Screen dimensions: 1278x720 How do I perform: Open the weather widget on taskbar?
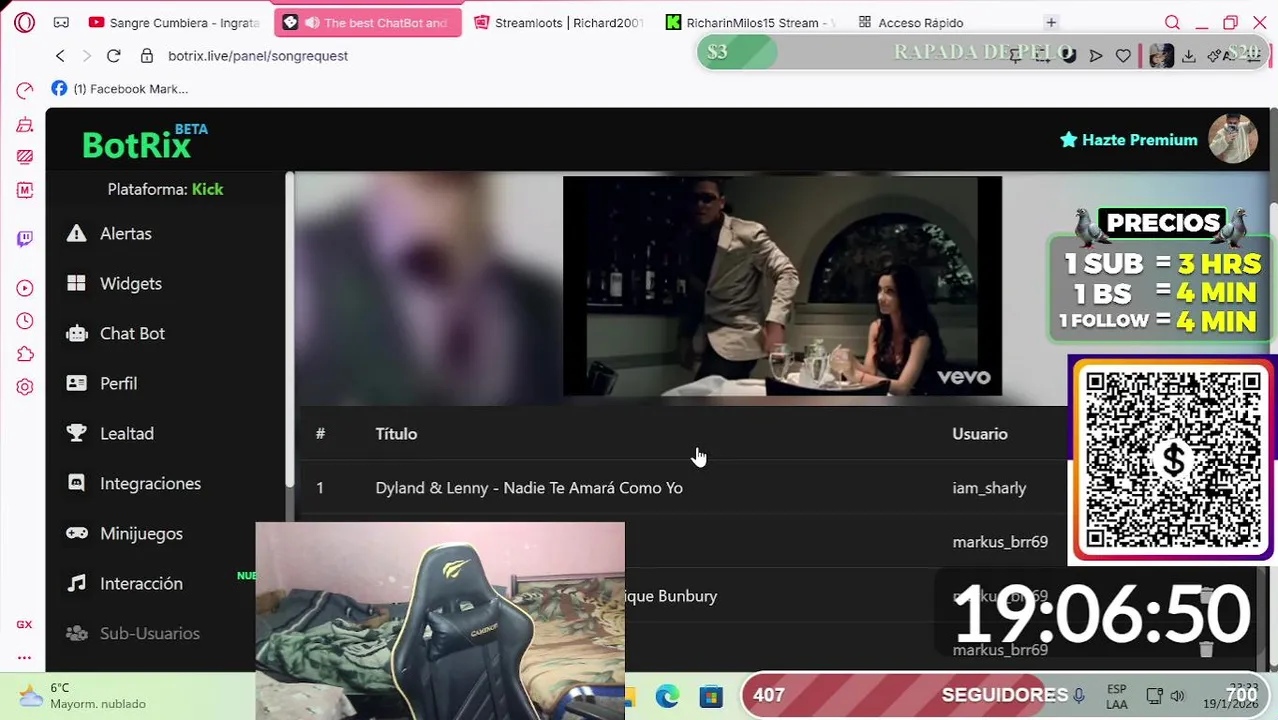84,696
